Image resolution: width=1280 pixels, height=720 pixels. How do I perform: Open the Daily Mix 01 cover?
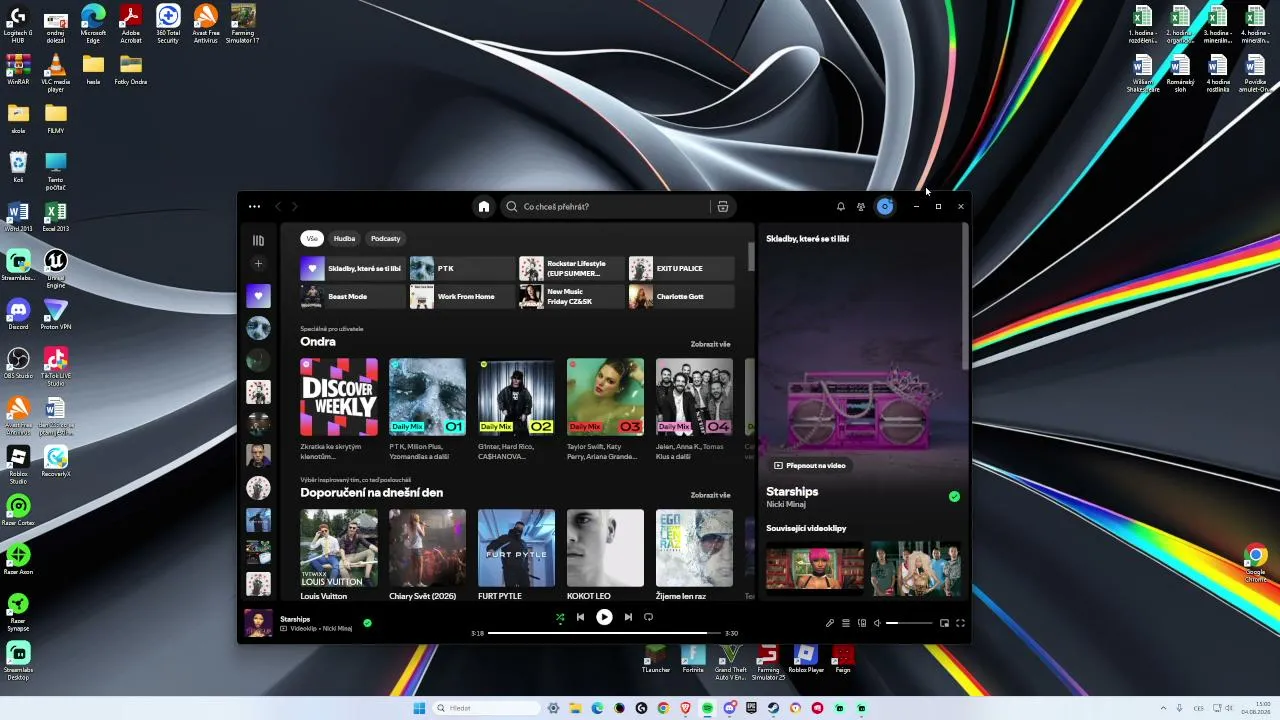428,397
